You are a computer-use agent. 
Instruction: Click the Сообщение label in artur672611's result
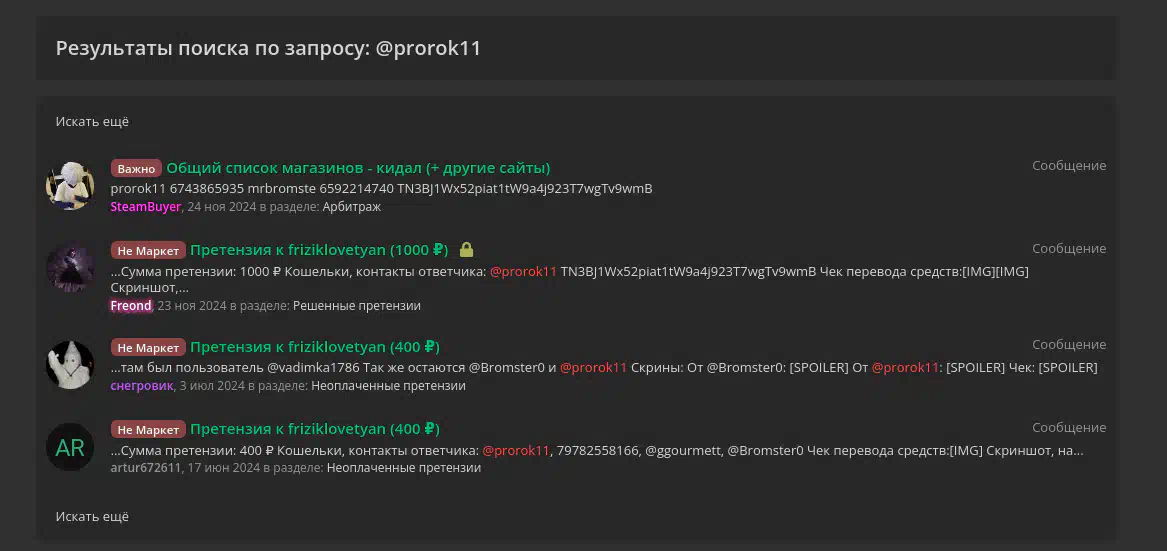tap(1069, 427)
